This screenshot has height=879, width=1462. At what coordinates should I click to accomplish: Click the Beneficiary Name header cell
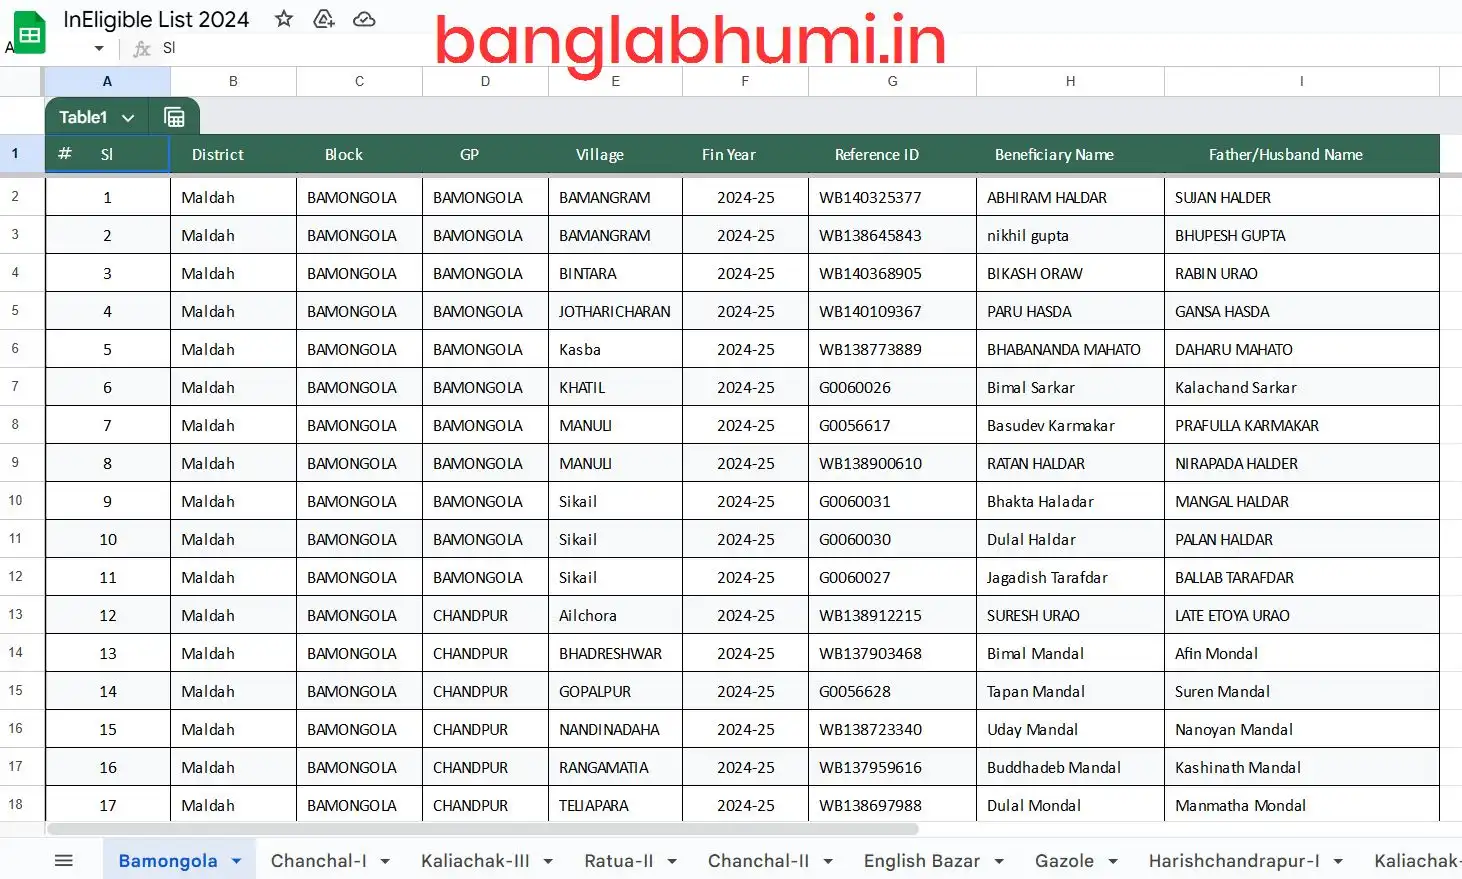click(1070, 154)
